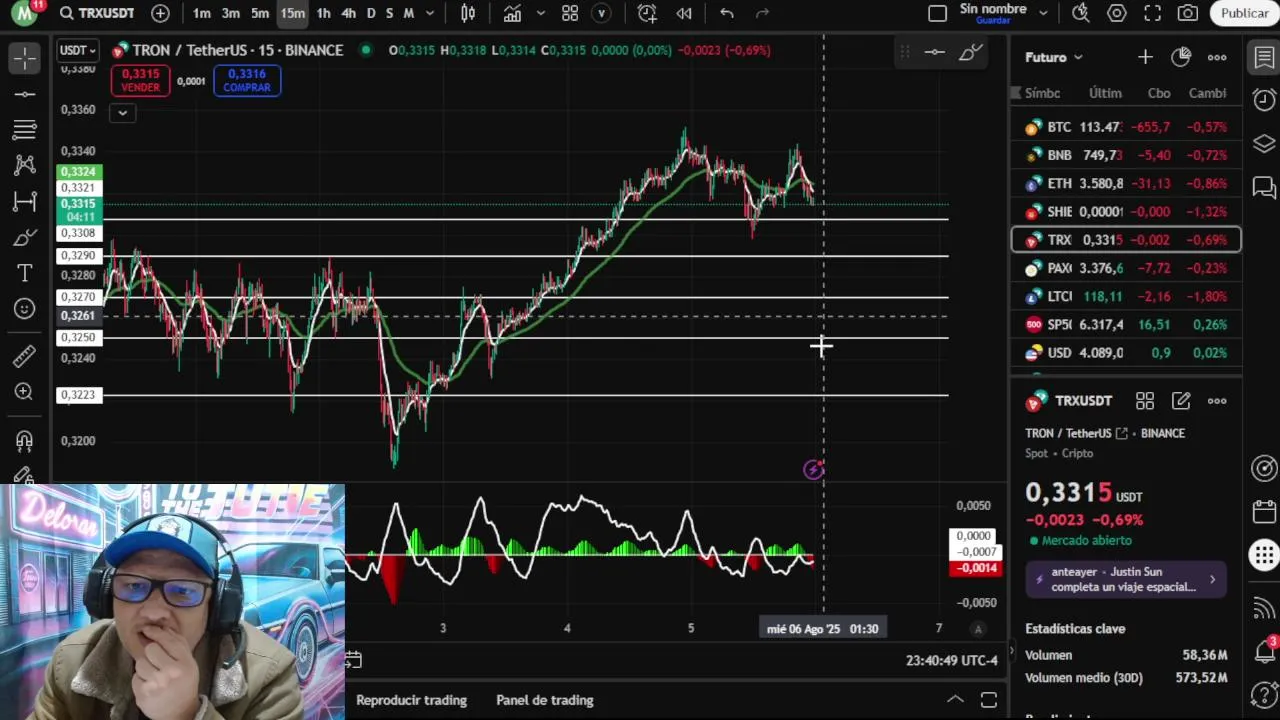Open the Panel de trading tab
The height and width of the screenshot is (720, 1280).
pyautogui.click(x=545, y=700)
